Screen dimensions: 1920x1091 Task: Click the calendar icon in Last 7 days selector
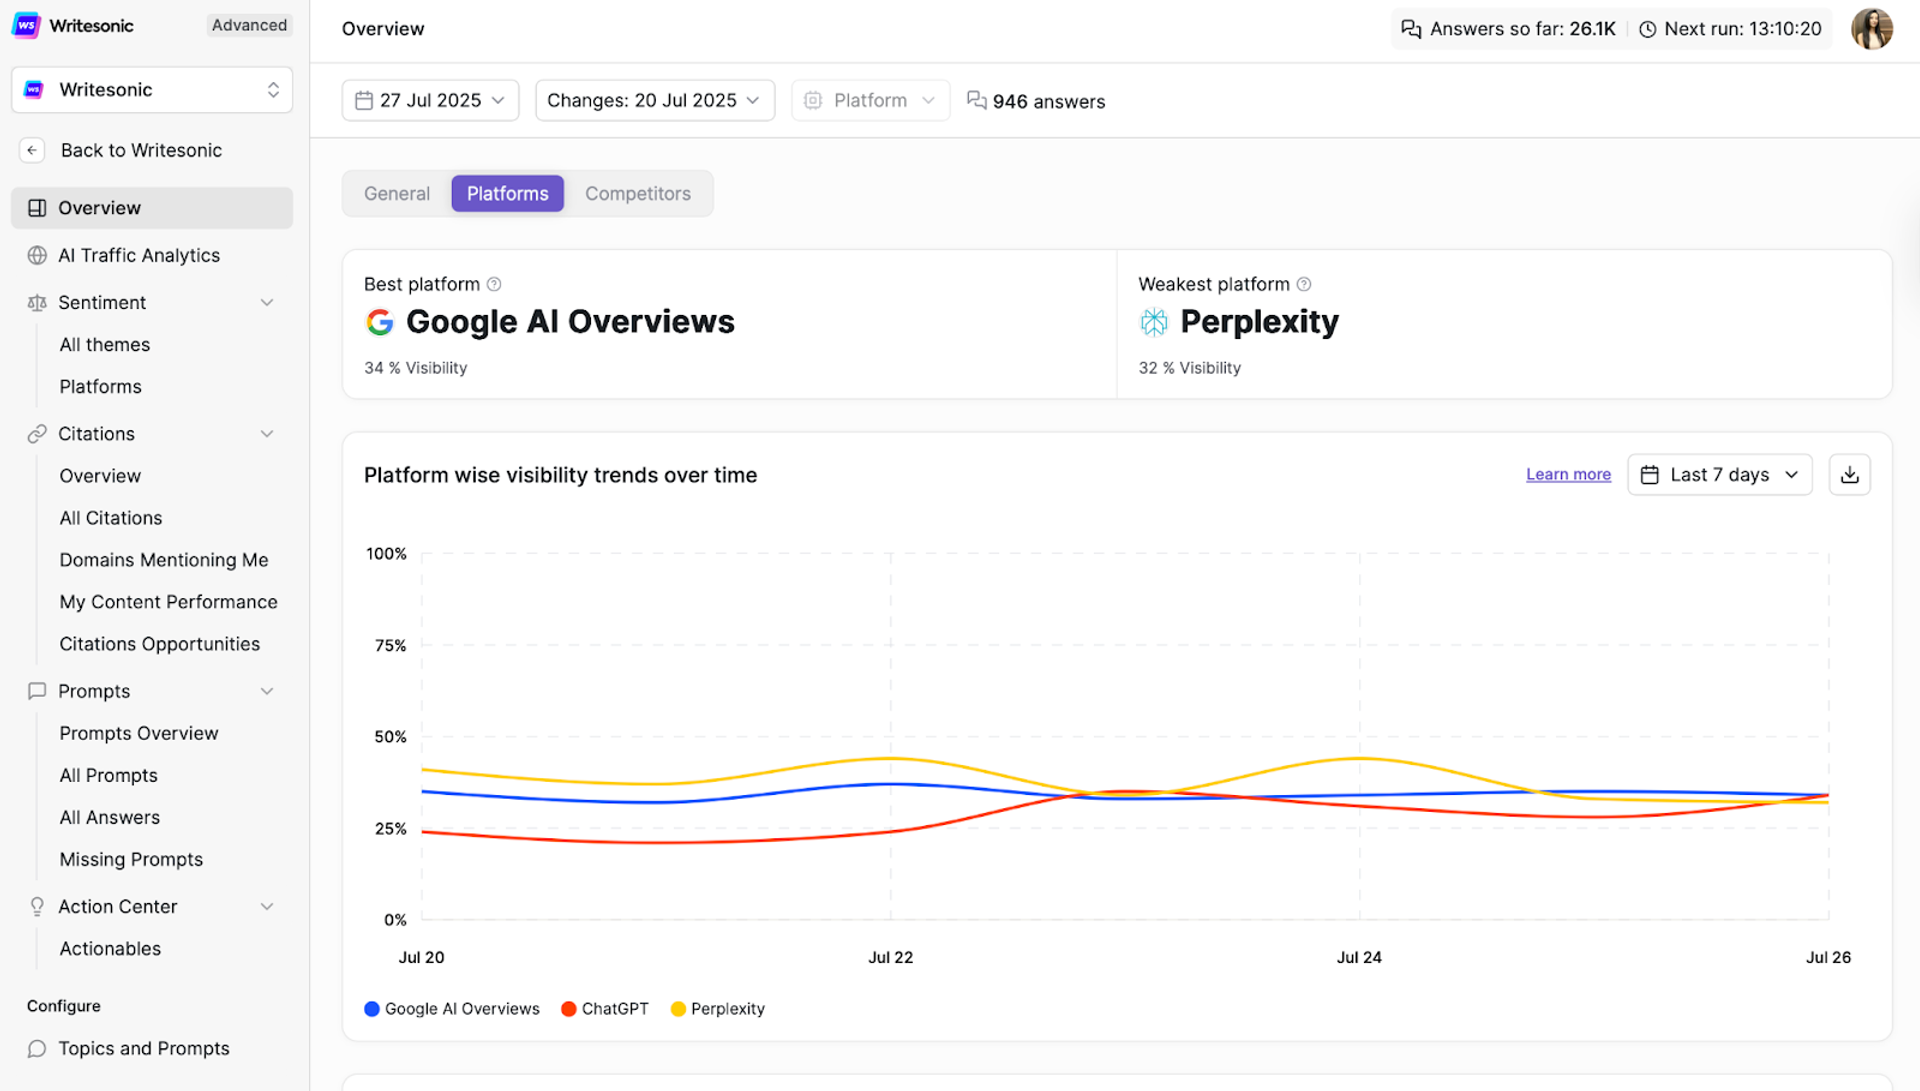tap(1649, 475)
